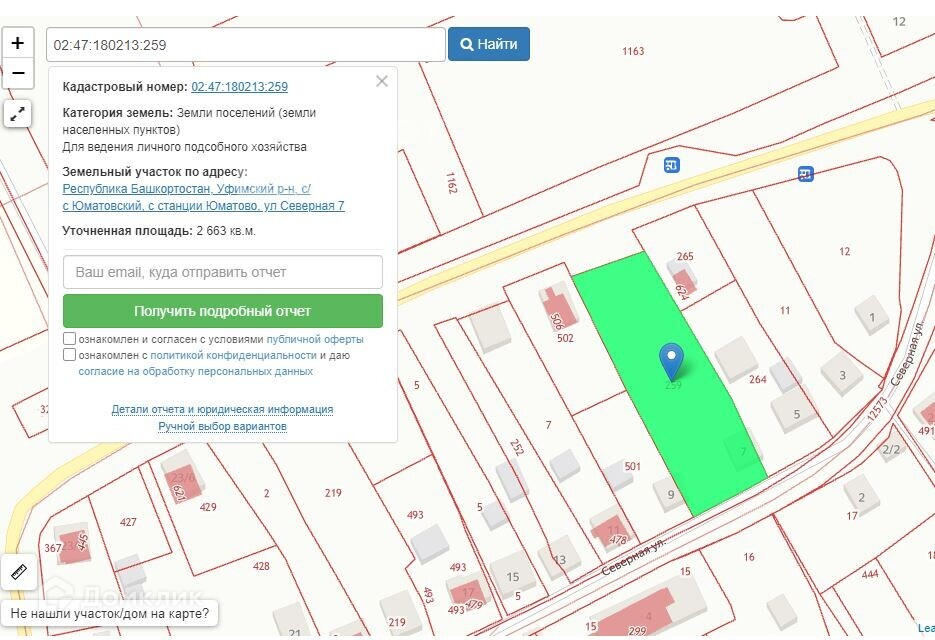Open cadastral number 02:47:180213:259 link

pos(239,86)
